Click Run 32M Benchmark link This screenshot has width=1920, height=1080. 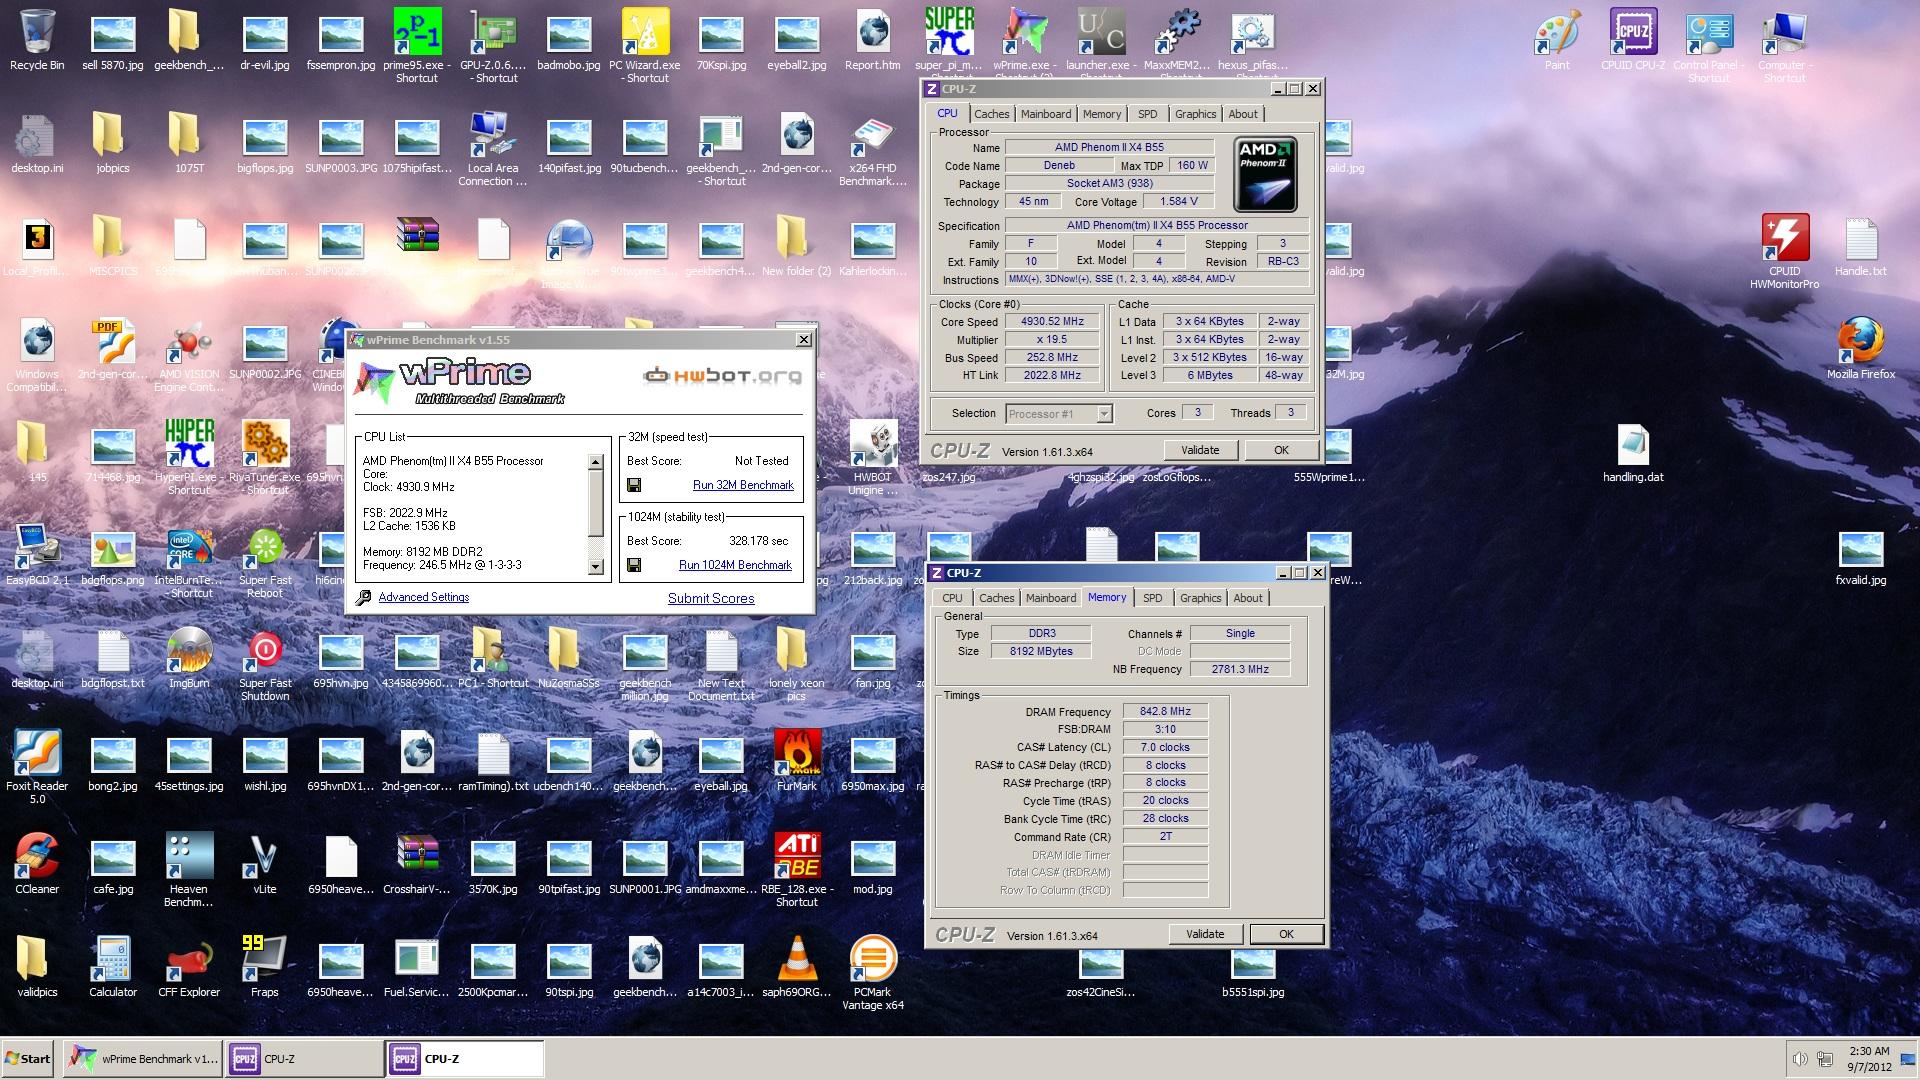(743, 485)
